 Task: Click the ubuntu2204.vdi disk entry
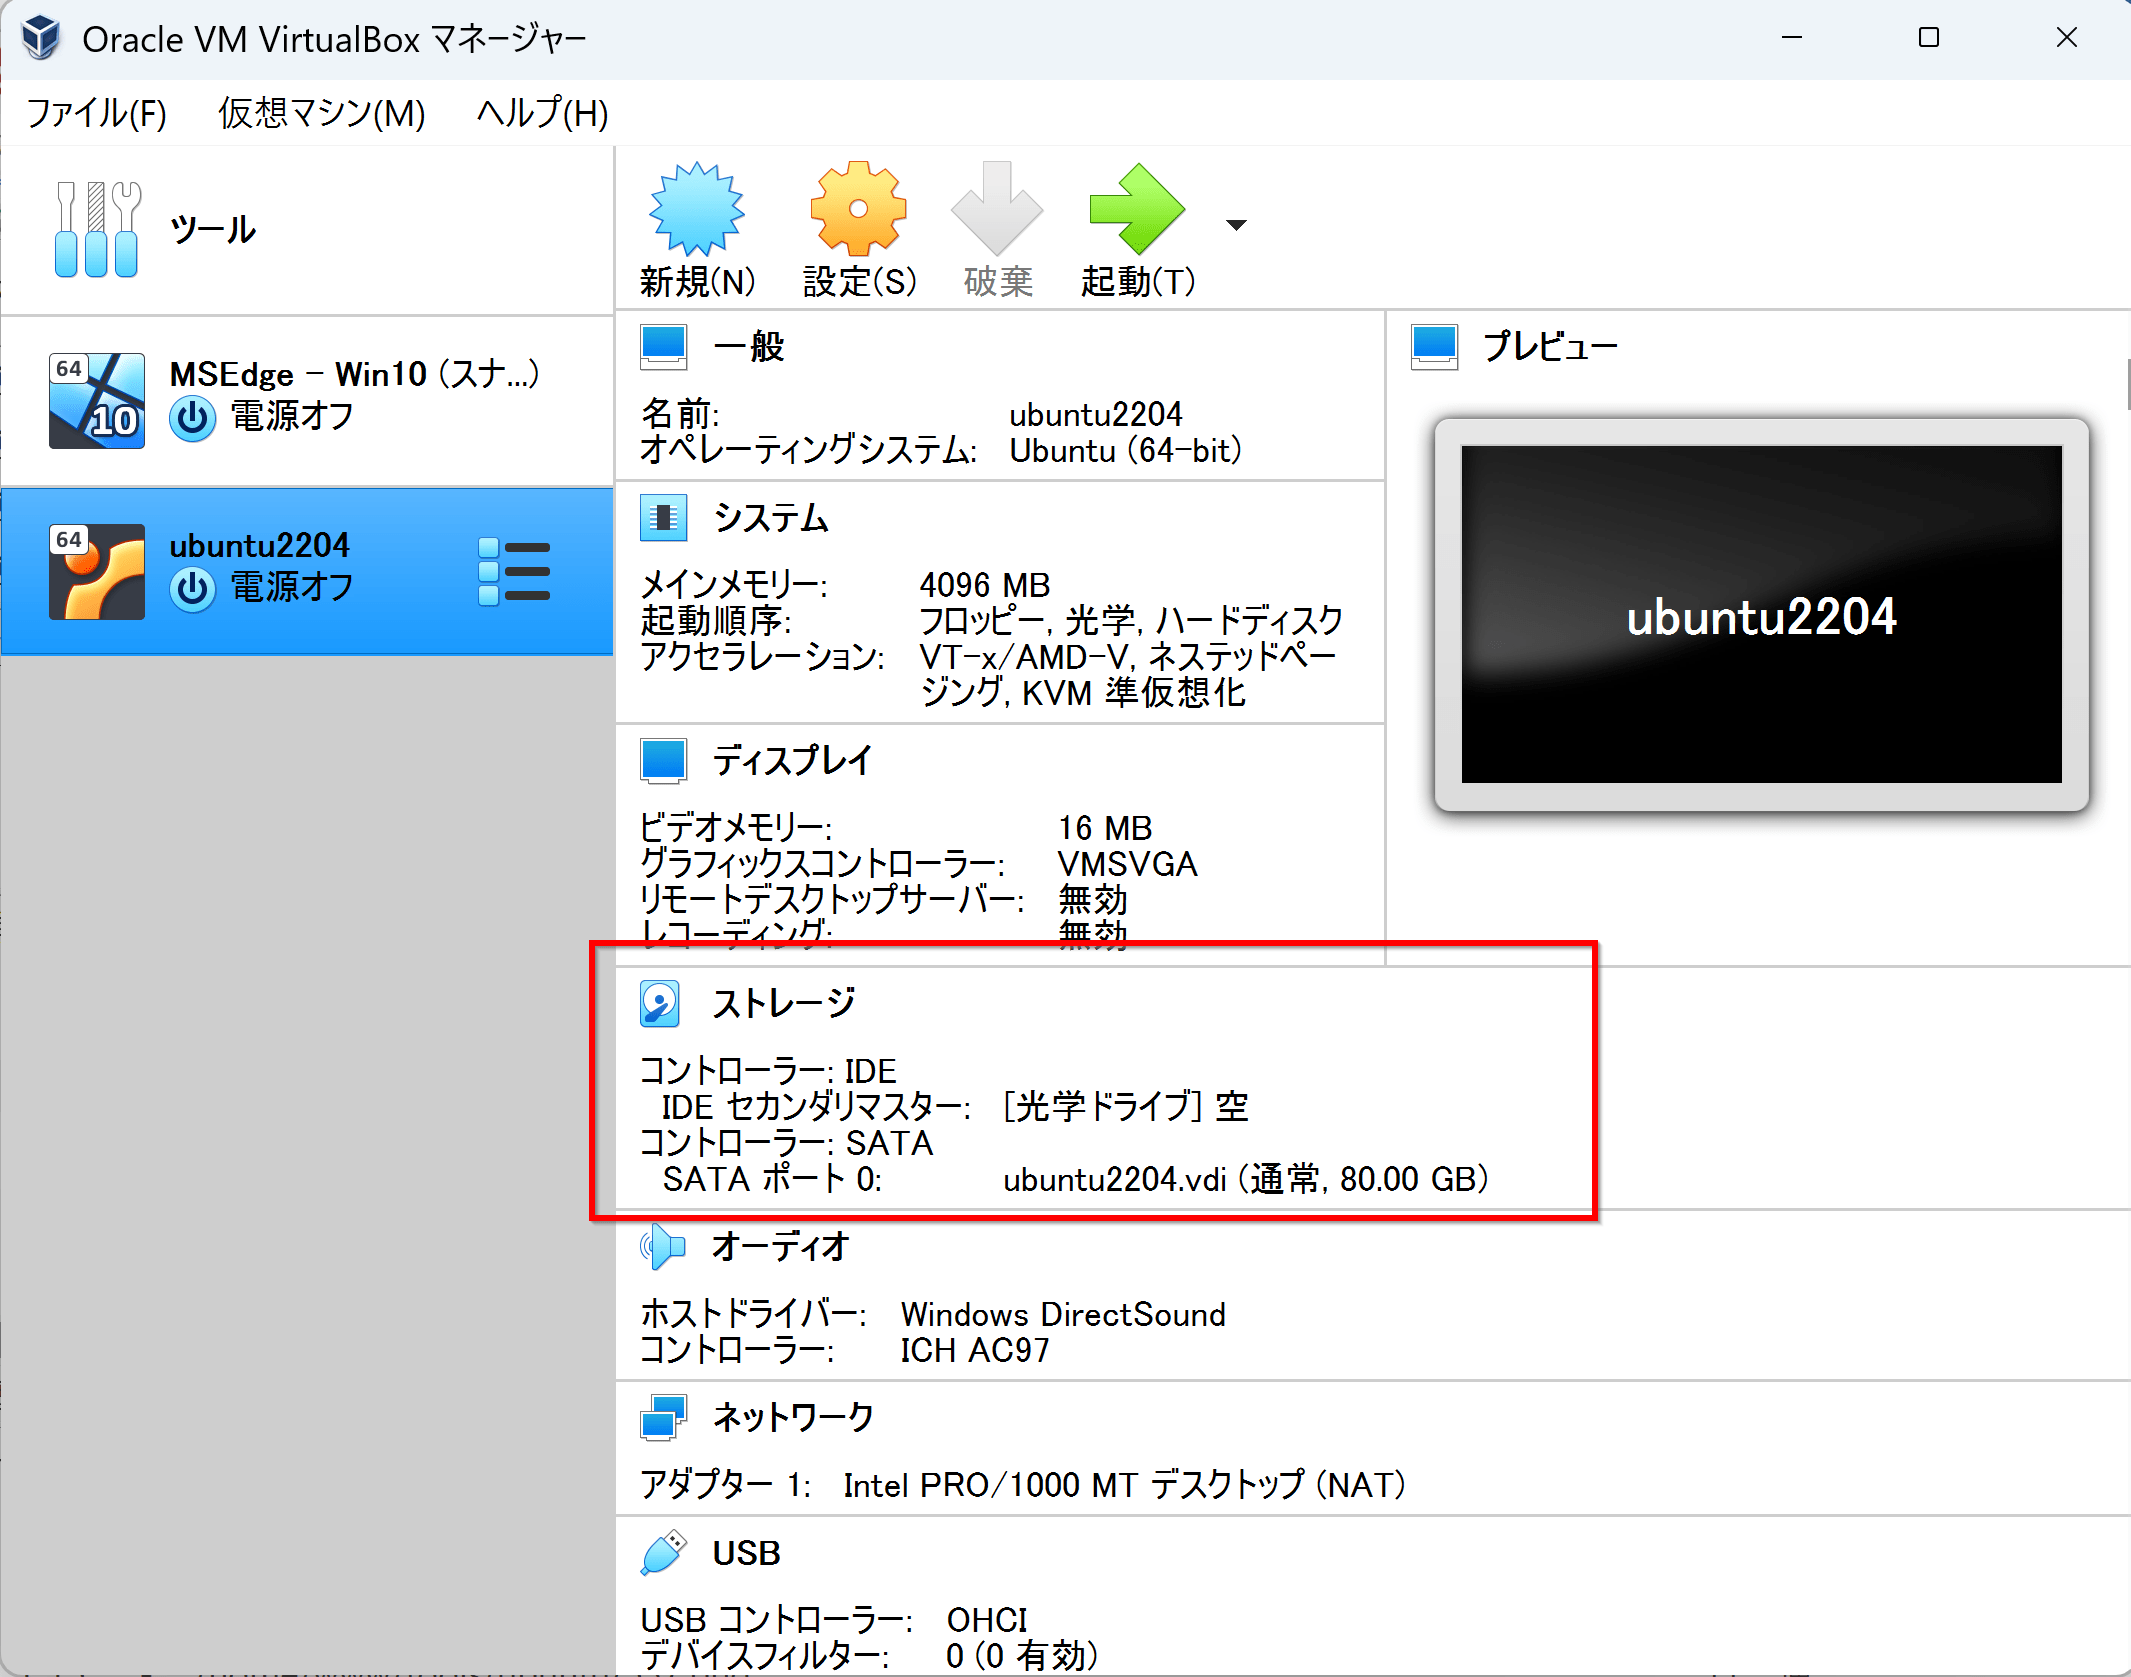(x=1114, y=1179)
